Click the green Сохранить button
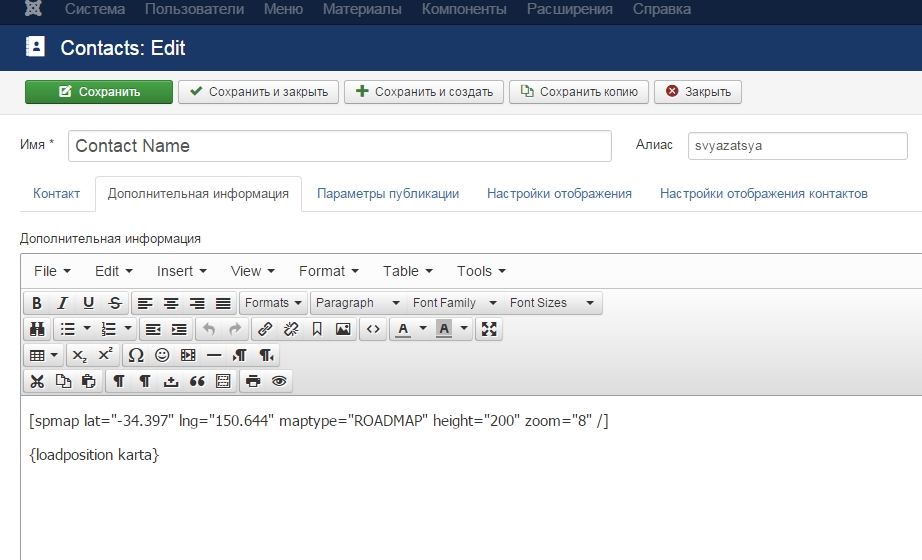This screenshot has height=560, width=922. pos(99,92)
